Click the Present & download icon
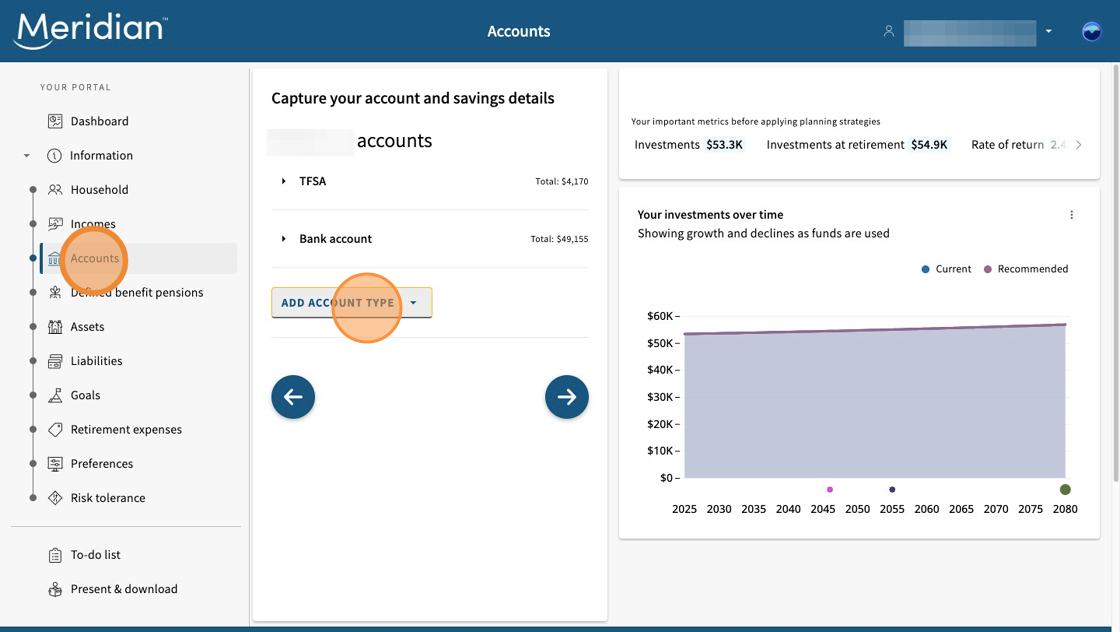The image size is (1120, 632). click(55, 589)
